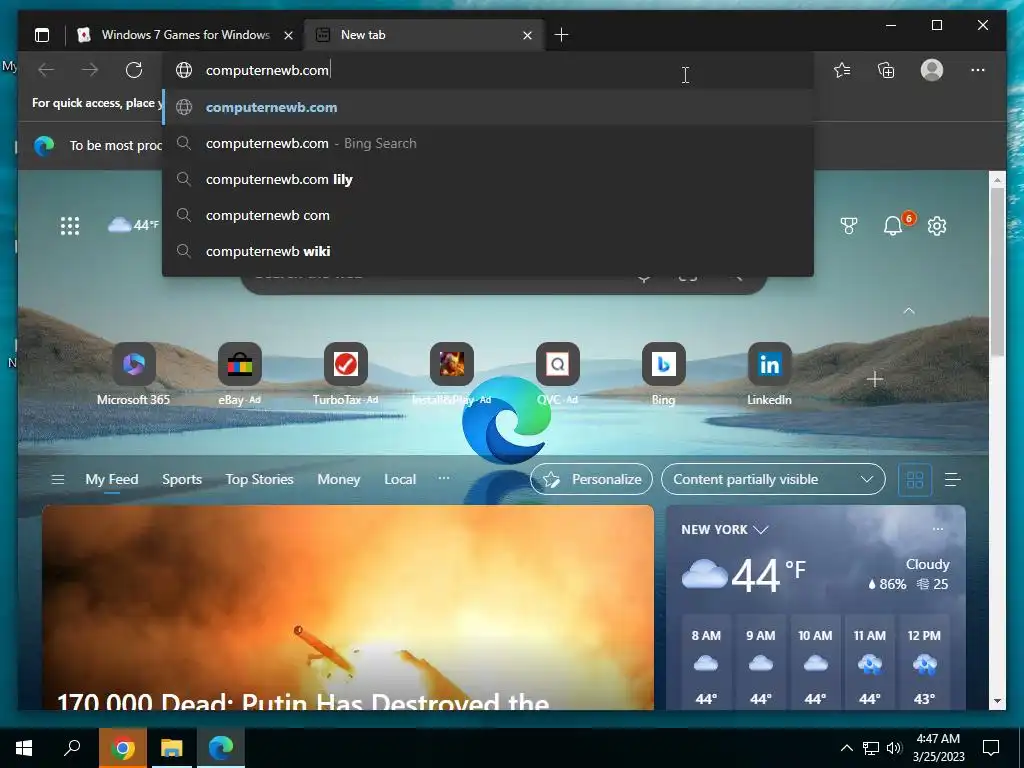Screen dimensions: 1024x768
Task: Close the Windows 7 Games tab
Action: point(288,35)
